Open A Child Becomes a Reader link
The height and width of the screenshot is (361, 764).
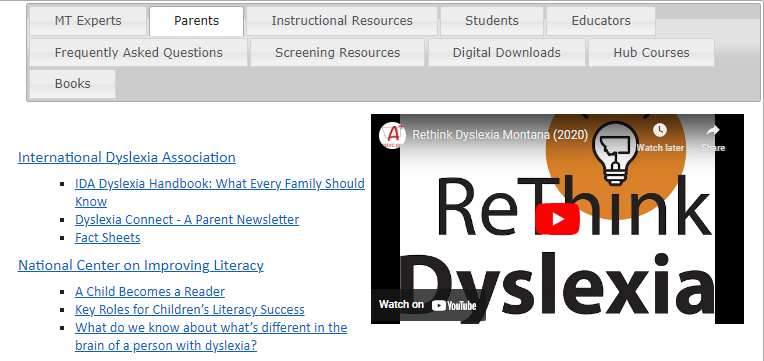[x=150, y=292]
